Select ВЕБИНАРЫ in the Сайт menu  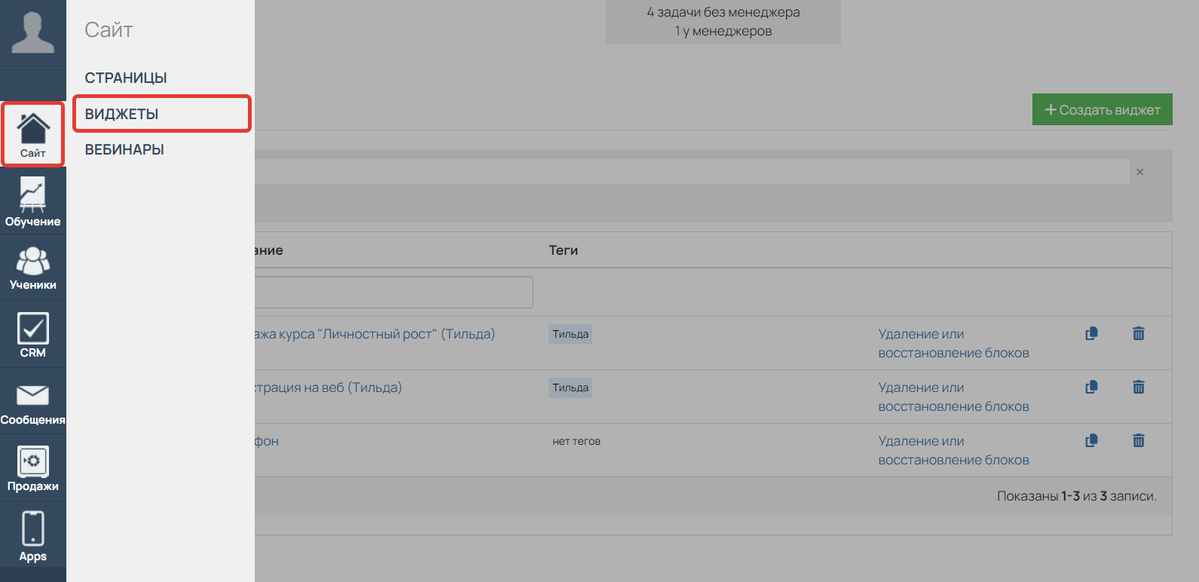(125, 150)
